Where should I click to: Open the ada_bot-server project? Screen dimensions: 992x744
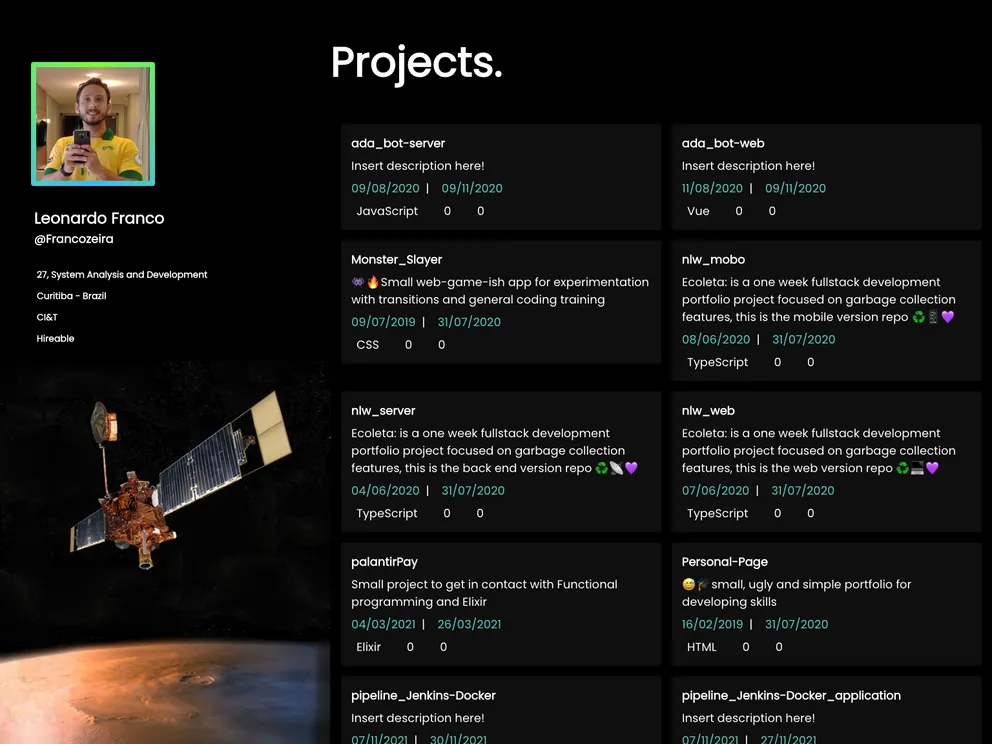pyautogui.click(x=398, y=143)
